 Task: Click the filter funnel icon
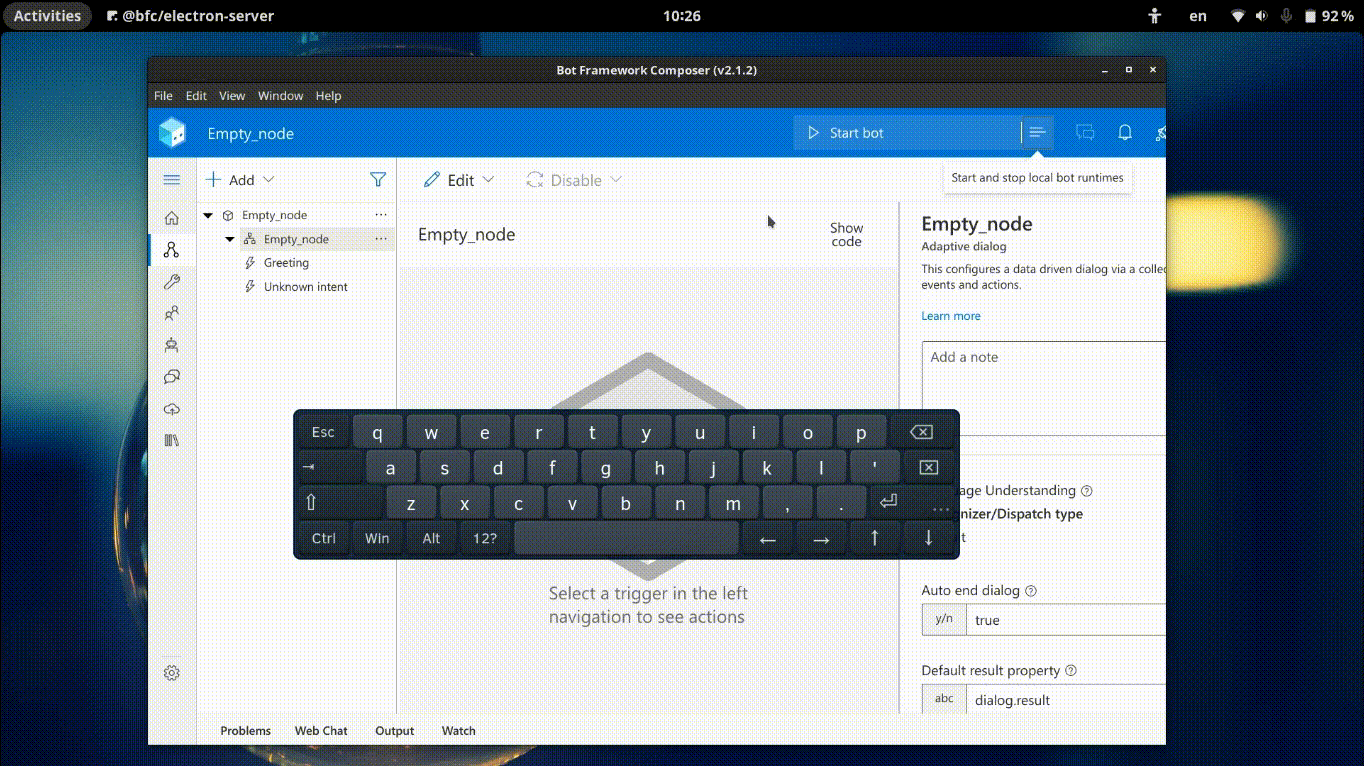[x=378, y=180]
